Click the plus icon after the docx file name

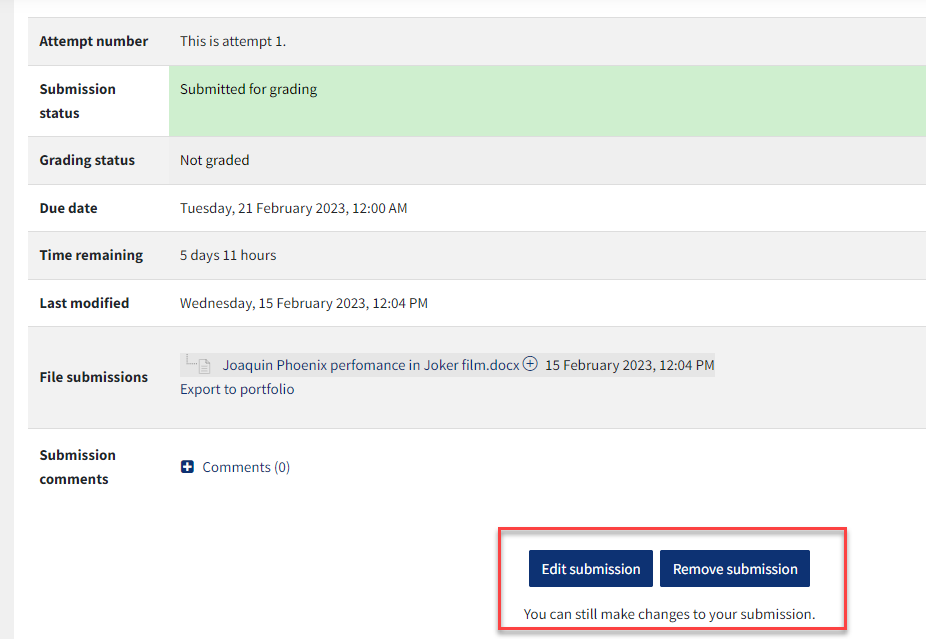tap(530, 363)
